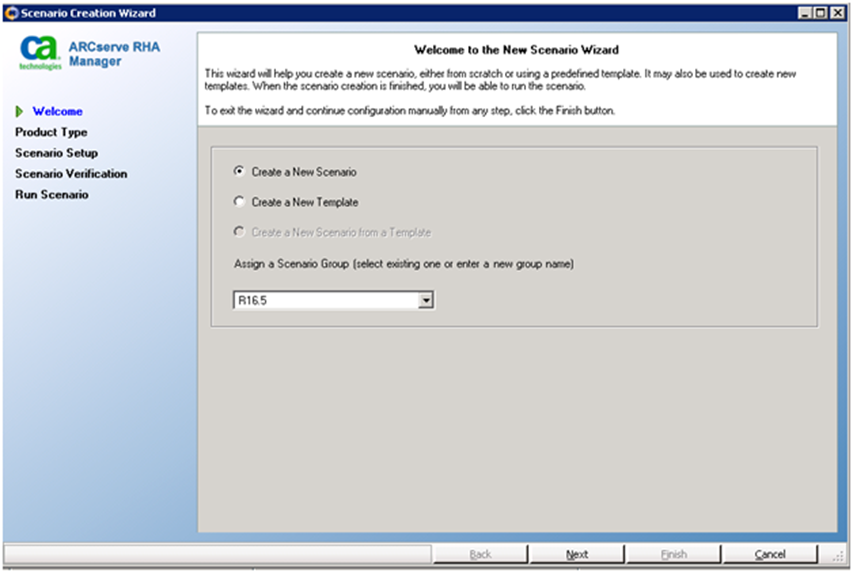This screenshot has width=853, height=573.
Task: Click the Assign a Scenario Group label
Action: pyautogui.click(x=404, y=264)
